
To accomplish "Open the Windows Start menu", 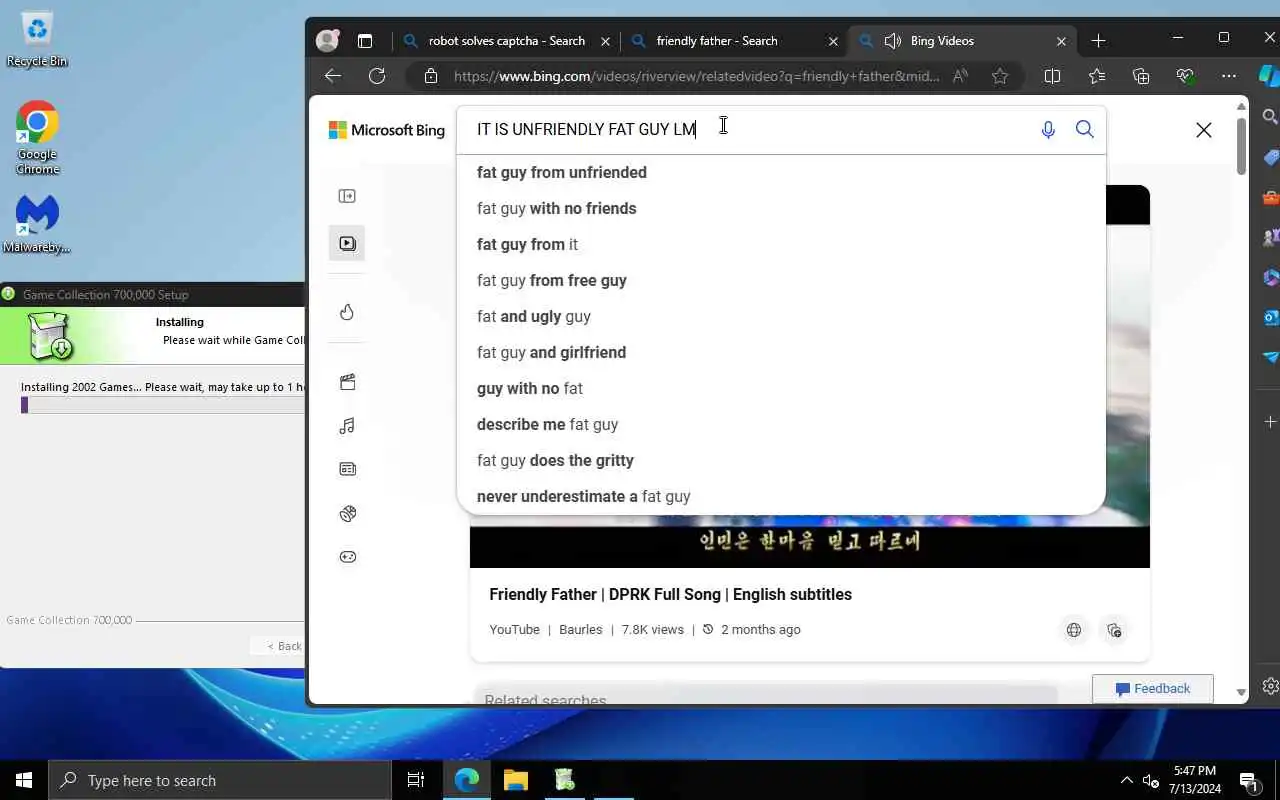I will pos(24,780).
